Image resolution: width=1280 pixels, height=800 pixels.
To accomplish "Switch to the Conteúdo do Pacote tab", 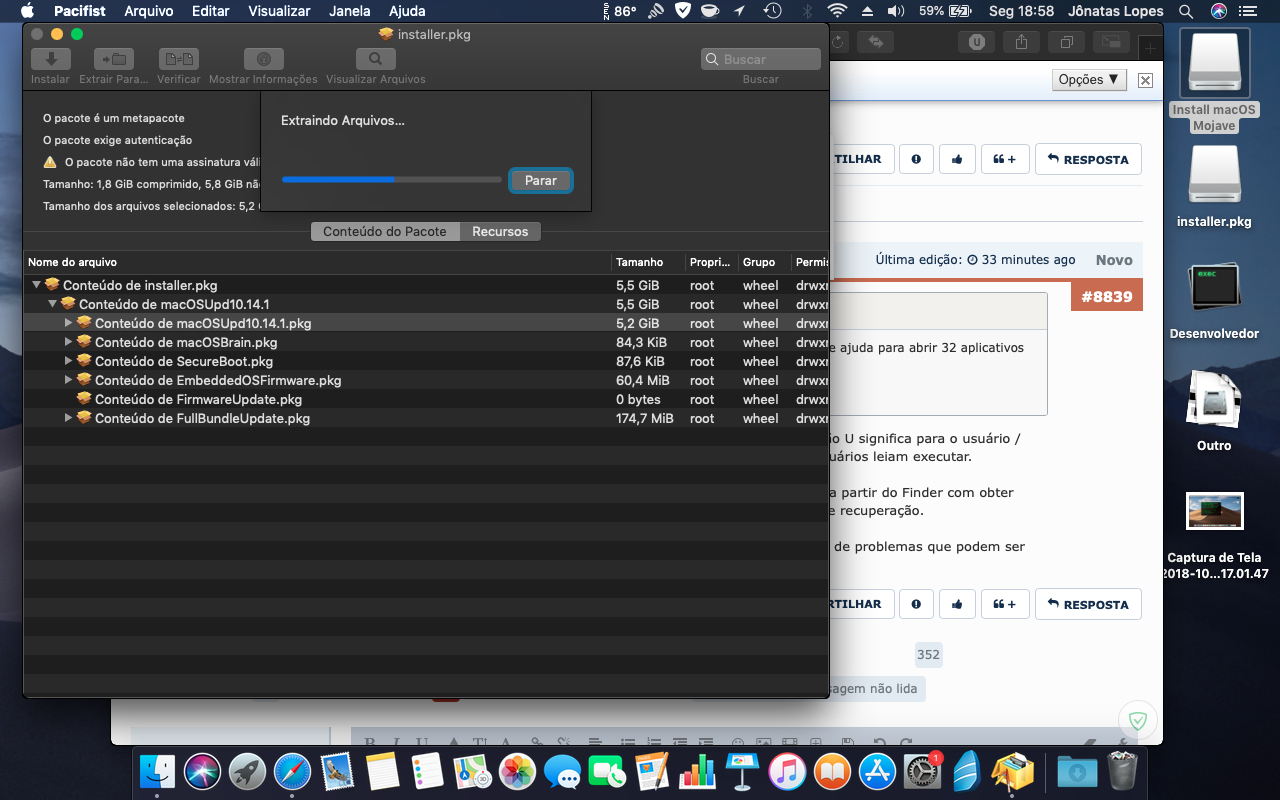I will pos(385,231).
